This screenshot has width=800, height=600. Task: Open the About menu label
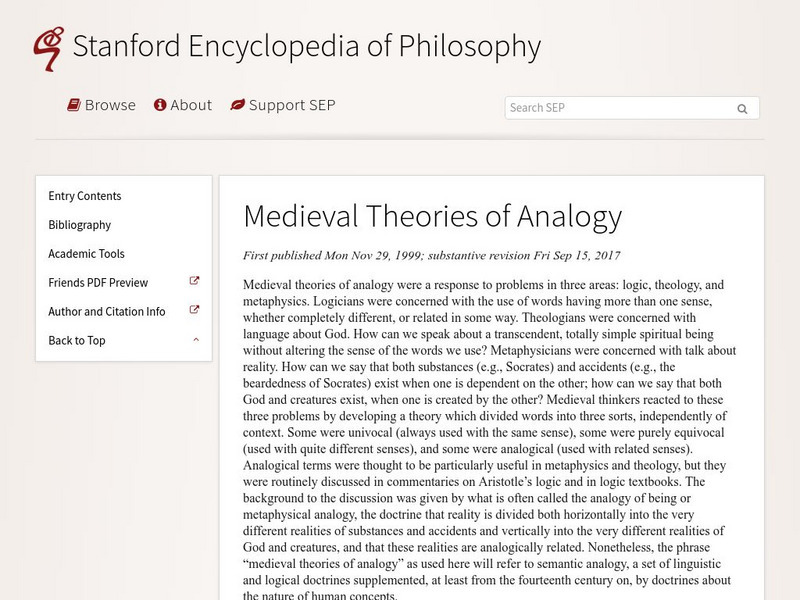191,105
